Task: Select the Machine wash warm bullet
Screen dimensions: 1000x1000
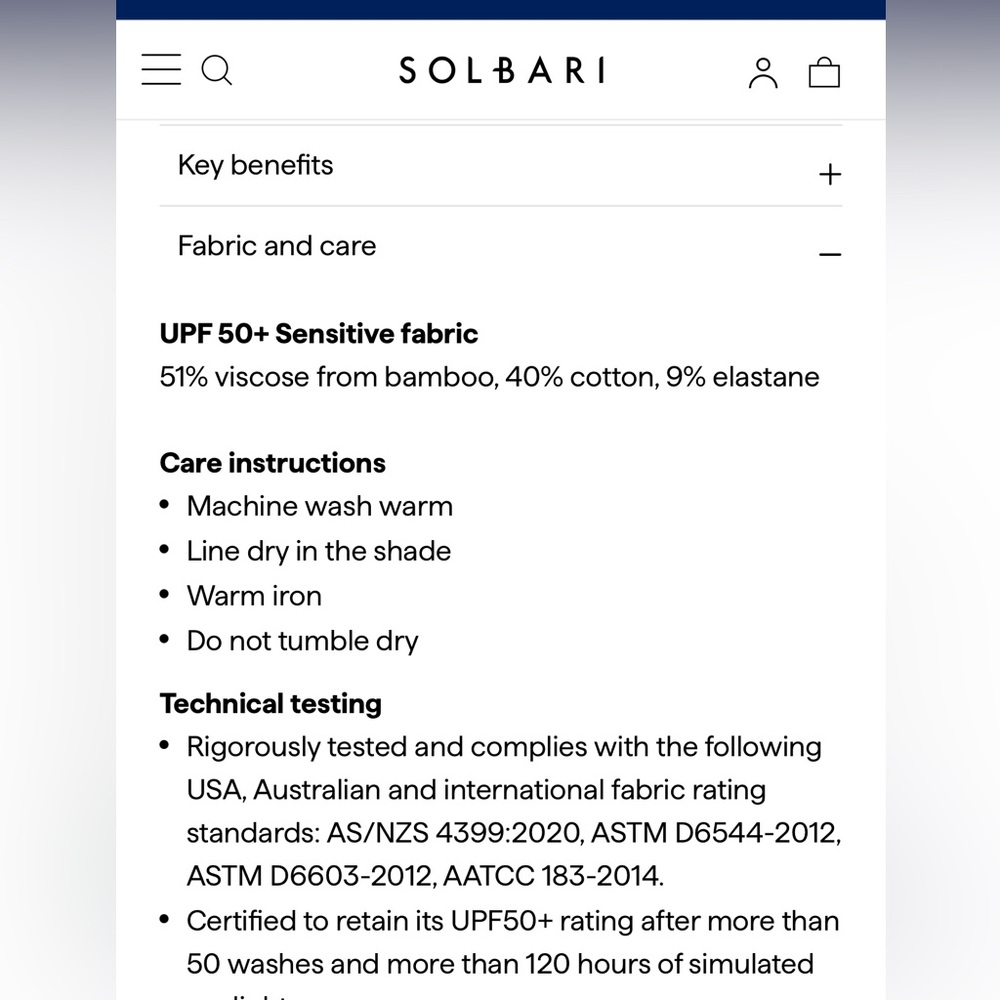Action: coord(320,506)
